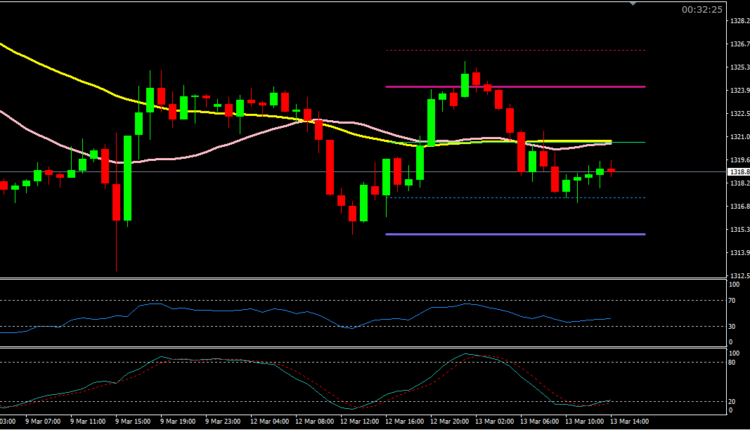The height and width of the screenshot is (430, 750).
Task: Click the long red candle after 12 Mar 08:00
Action: (328, 166)
